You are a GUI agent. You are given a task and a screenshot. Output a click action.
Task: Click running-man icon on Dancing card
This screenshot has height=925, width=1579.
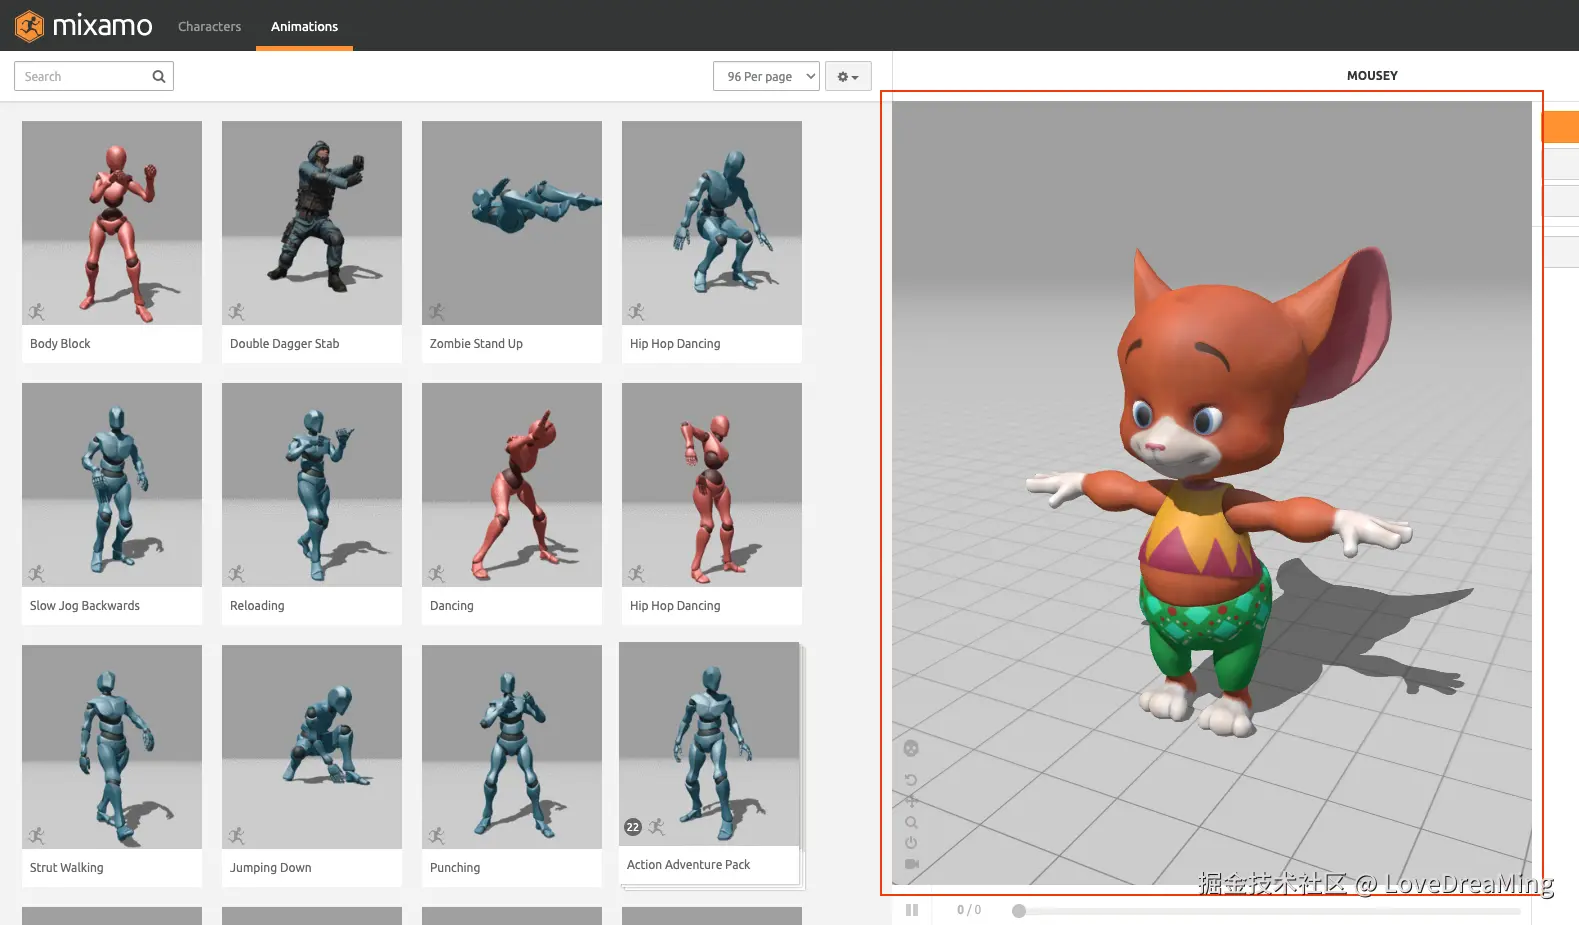coord(437,574)
